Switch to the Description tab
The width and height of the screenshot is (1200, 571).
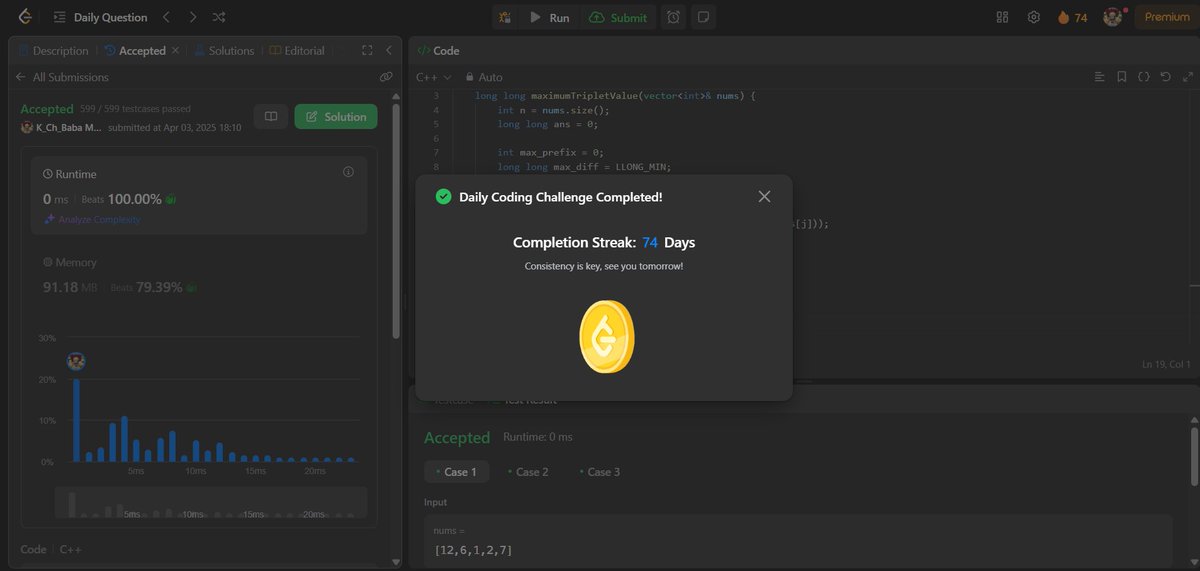[x=53, y=50]
